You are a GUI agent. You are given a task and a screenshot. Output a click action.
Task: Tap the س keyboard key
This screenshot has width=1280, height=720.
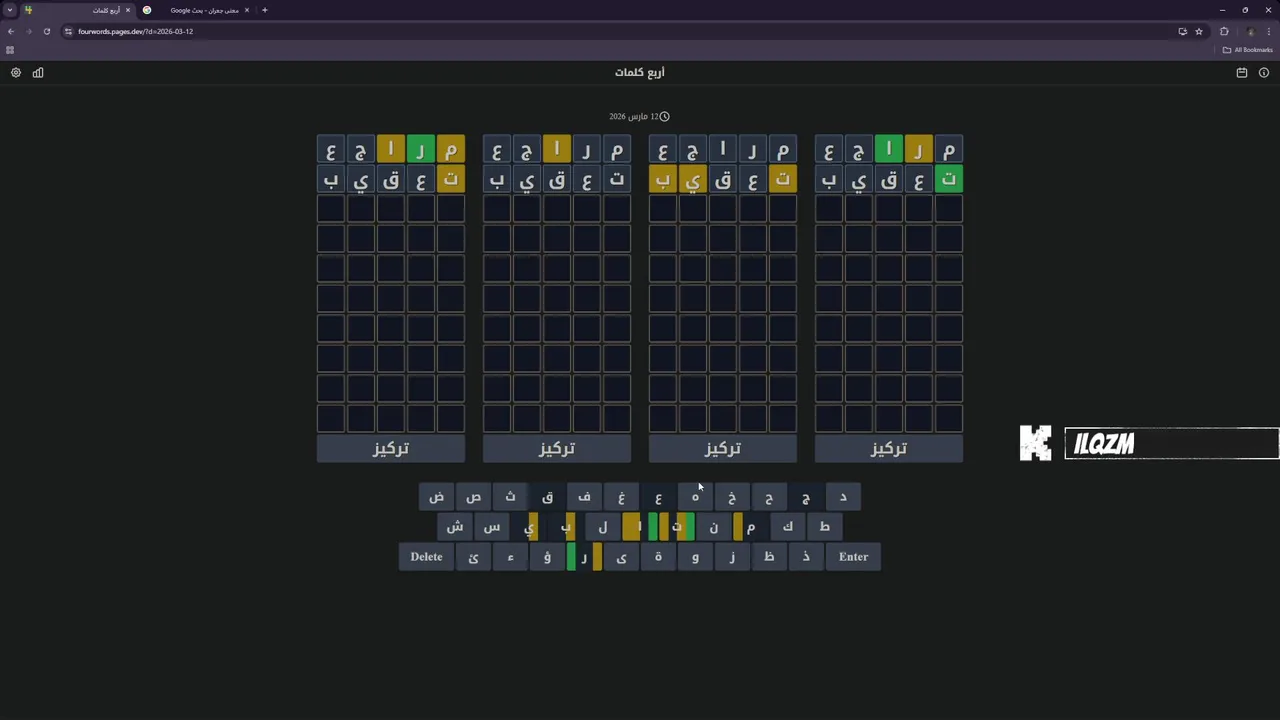tap(492, 527)
